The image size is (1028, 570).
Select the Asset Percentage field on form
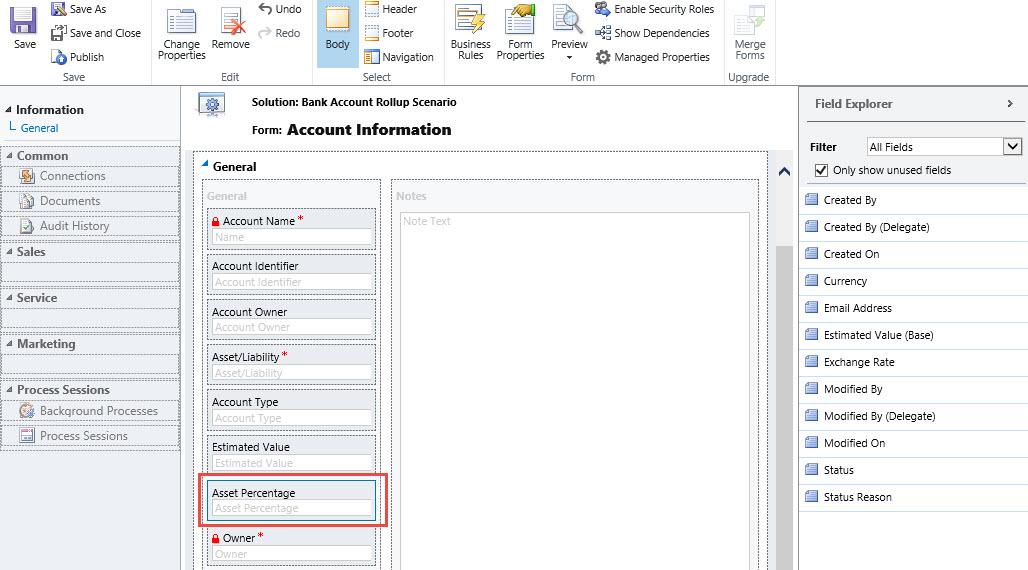290,500
